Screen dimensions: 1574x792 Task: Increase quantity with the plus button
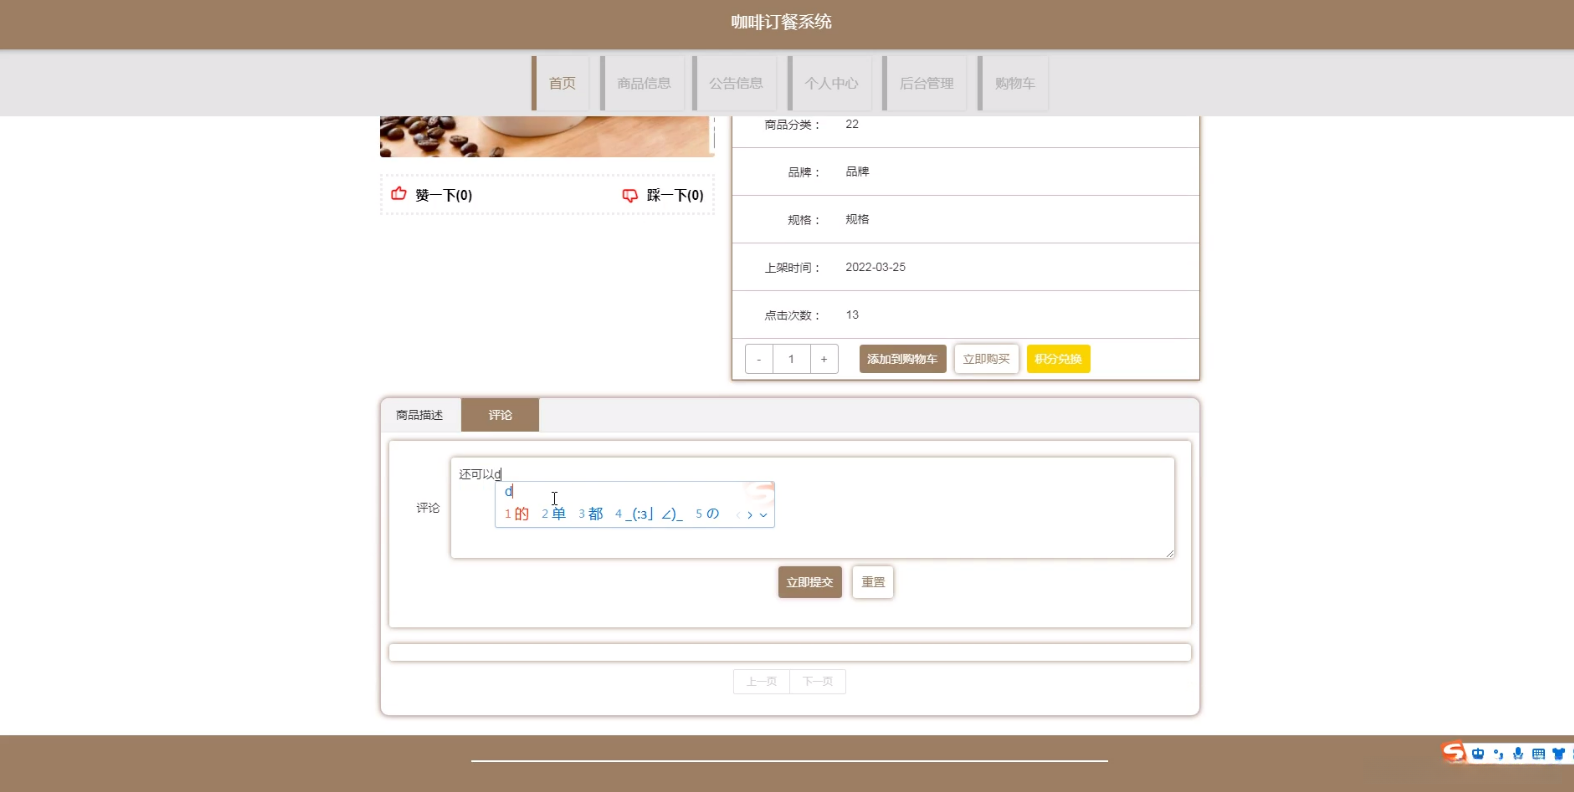pos(824,359)
